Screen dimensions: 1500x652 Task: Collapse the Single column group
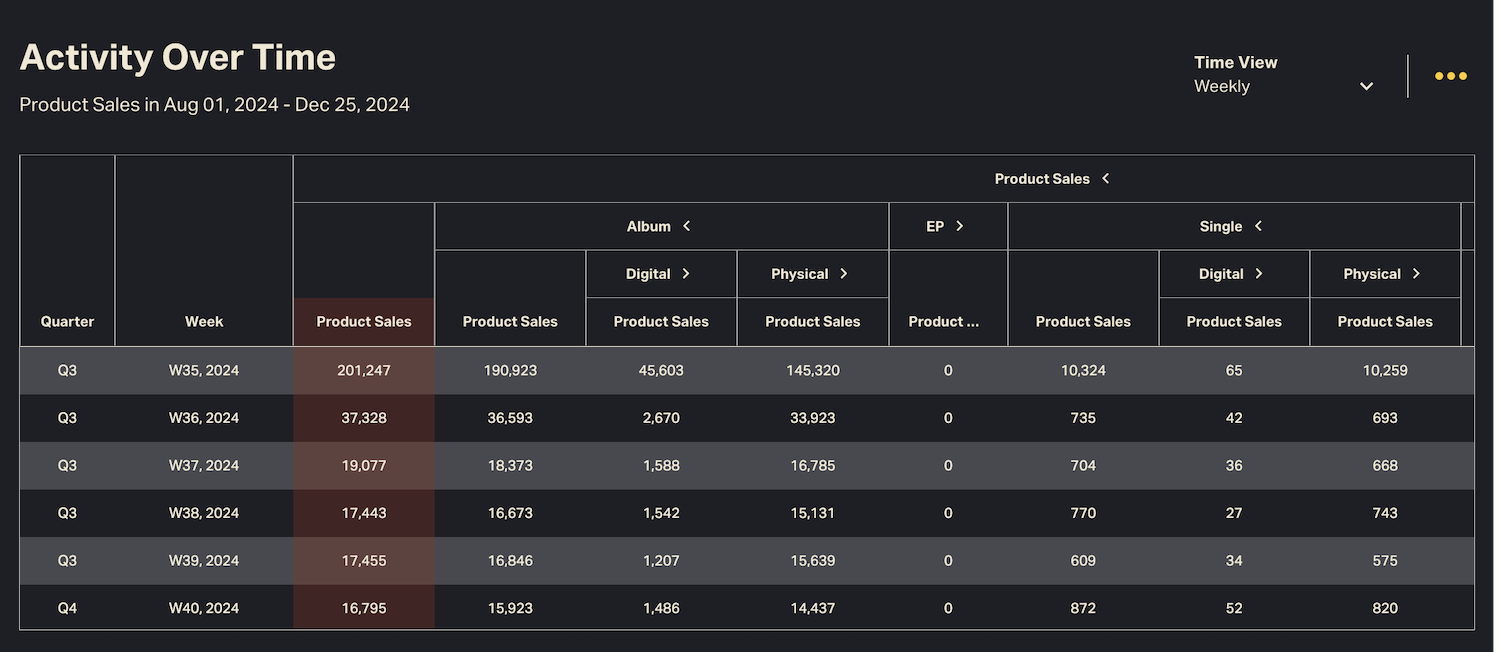pyautogui.click(x=1258, y=226)
